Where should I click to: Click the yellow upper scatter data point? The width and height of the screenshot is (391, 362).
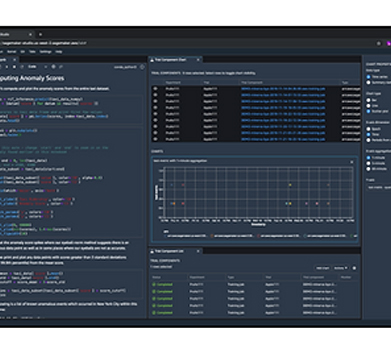(x=290, y=185)
